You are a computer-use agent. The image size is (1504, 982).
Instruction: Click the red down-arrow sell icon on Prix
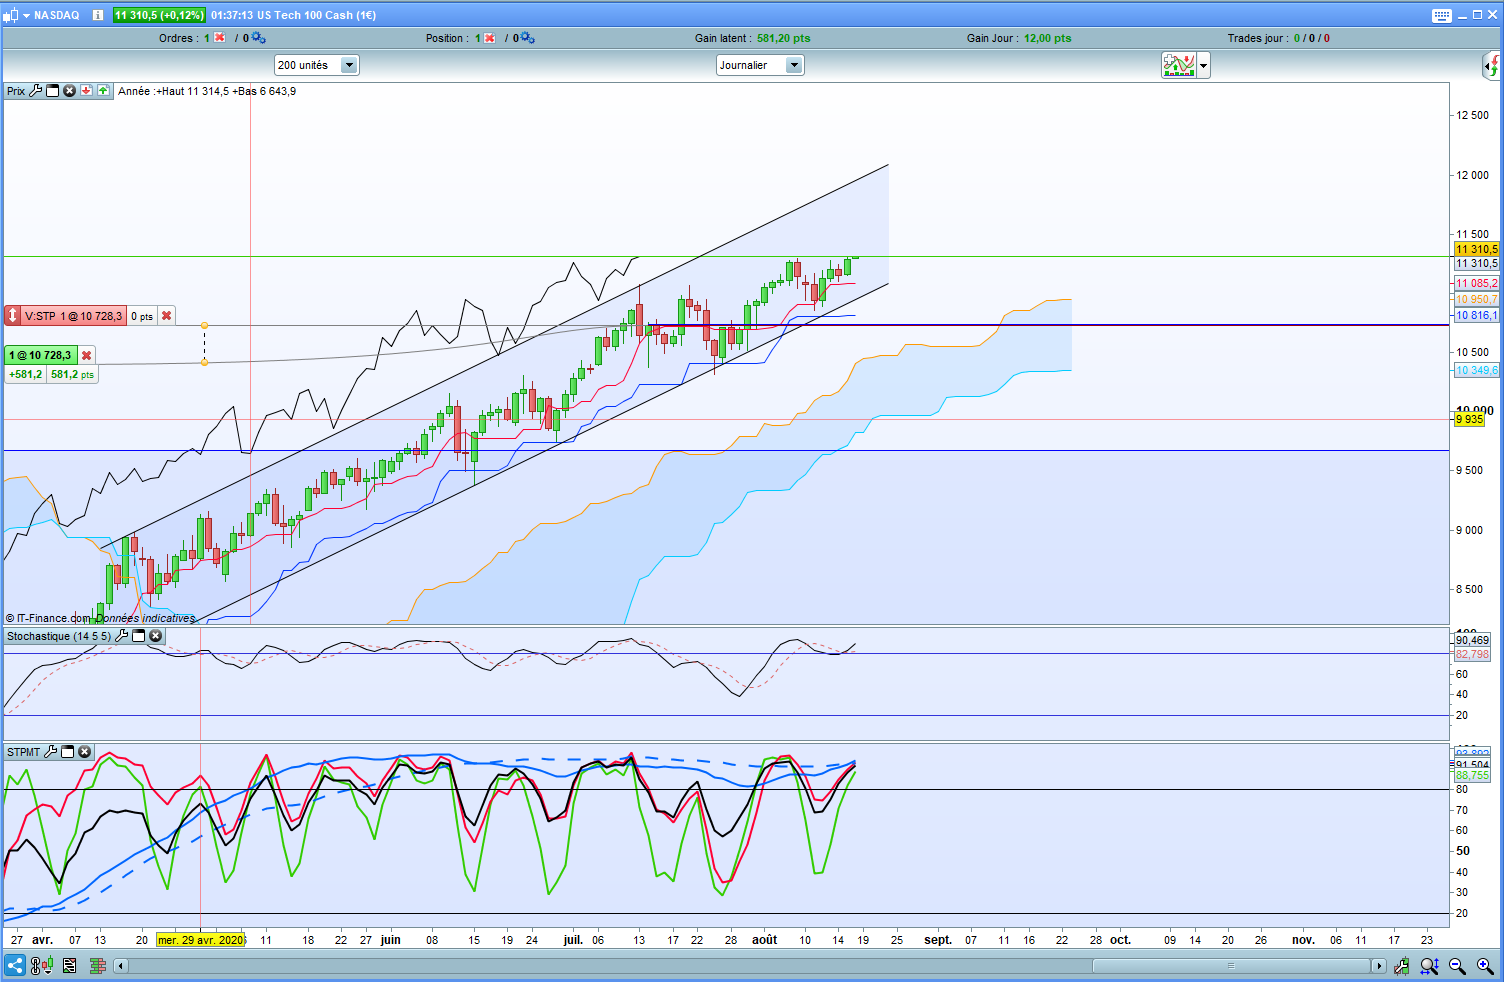(87, 91)
